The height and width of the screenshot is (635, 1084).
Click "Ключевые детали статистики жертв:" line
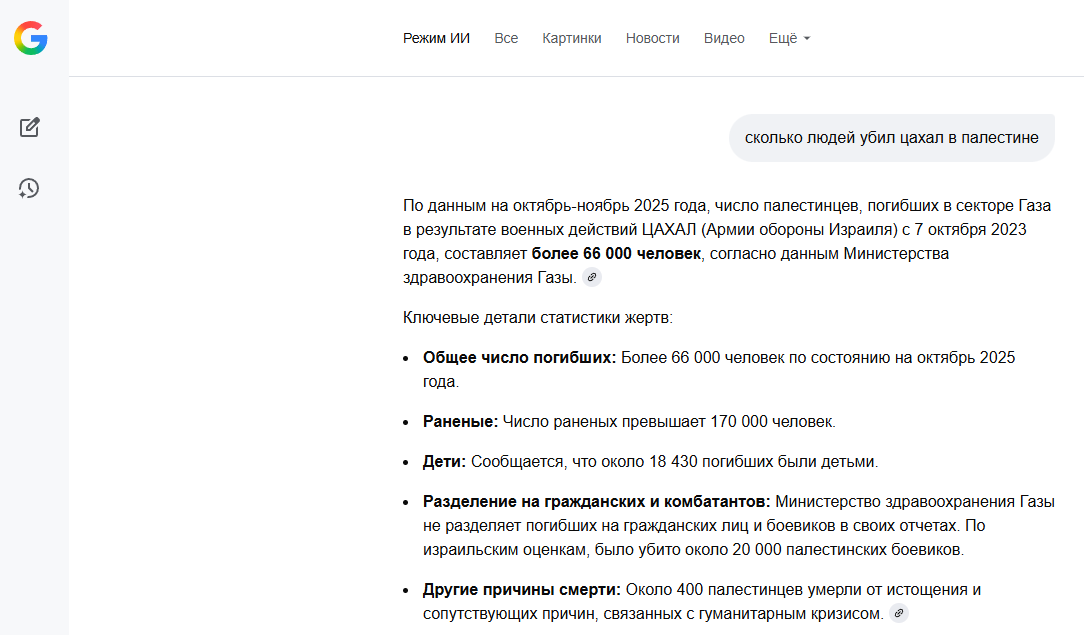[x=538, y=318]
